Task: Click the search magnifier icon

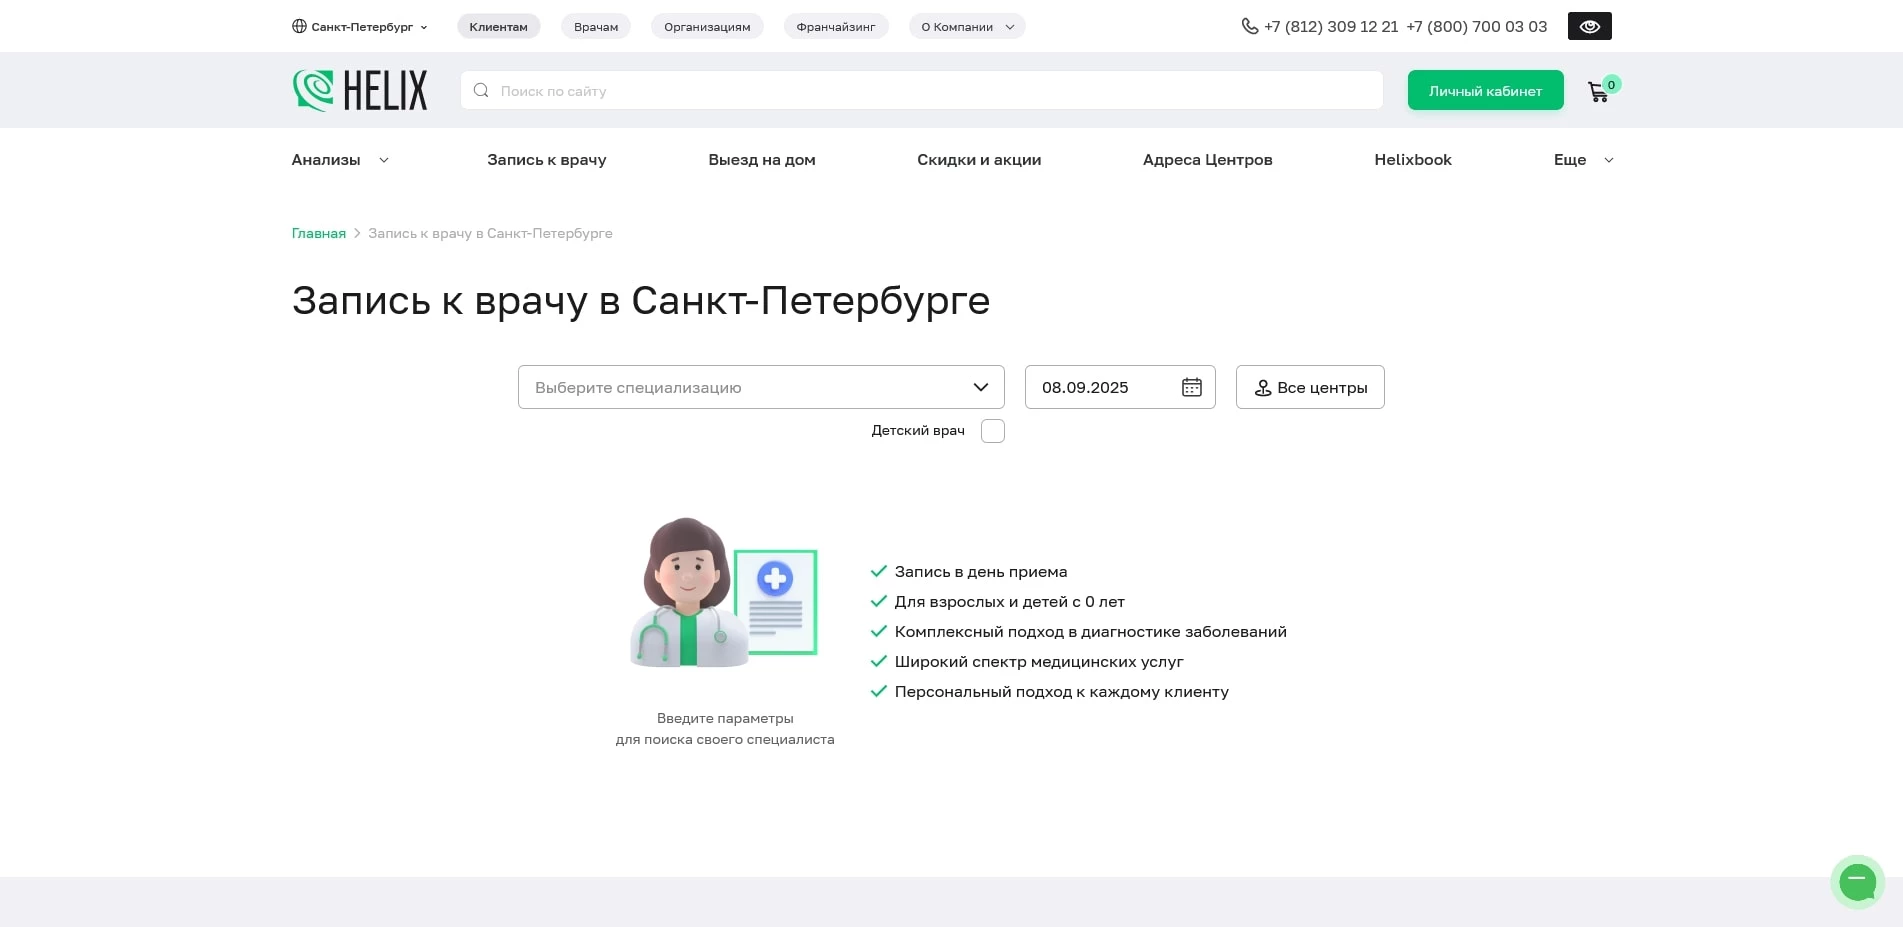Action: click(x=481, y=90)
